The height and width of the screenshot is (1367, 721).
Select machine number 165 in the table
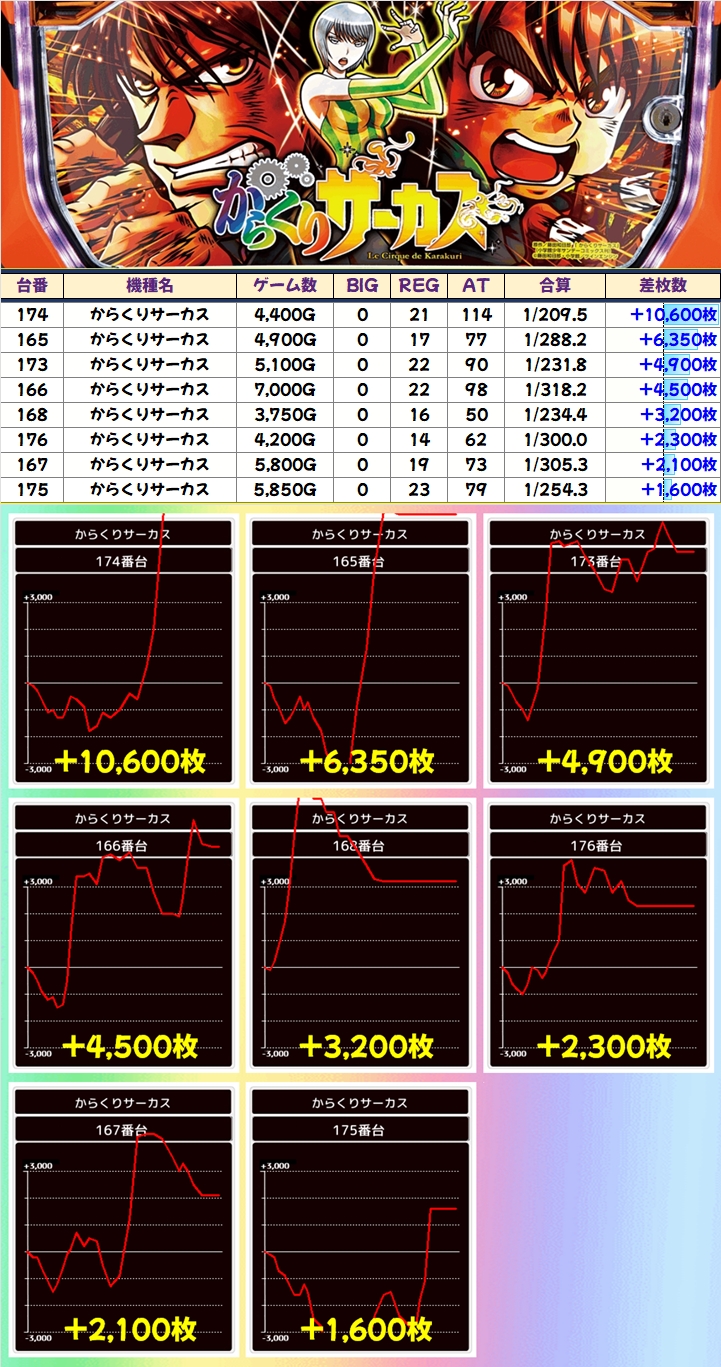32,339
